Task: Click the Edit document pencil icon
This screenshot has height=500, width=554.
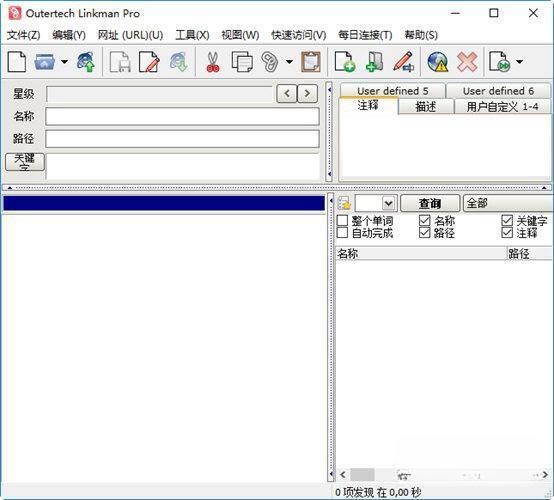Action: [149, 62]
